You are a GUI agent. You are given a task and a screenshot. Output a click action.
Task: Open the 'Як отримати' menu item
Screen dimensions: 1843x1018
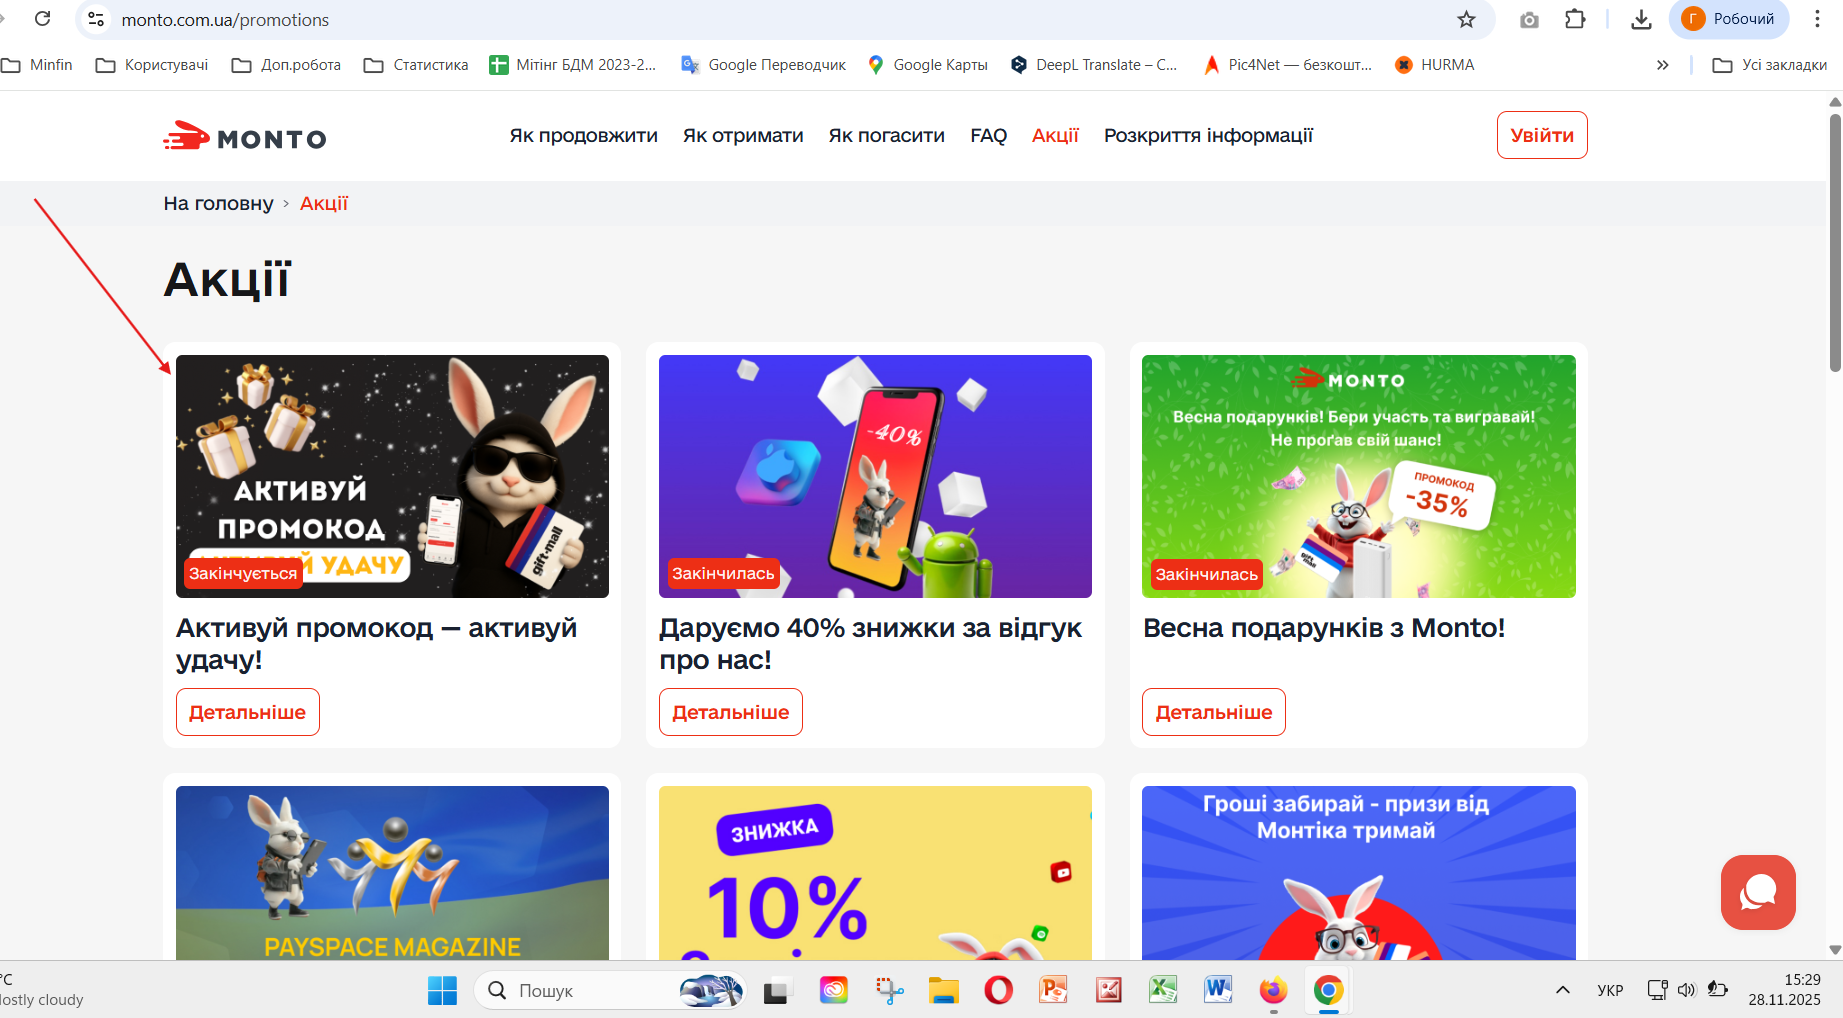743,136
